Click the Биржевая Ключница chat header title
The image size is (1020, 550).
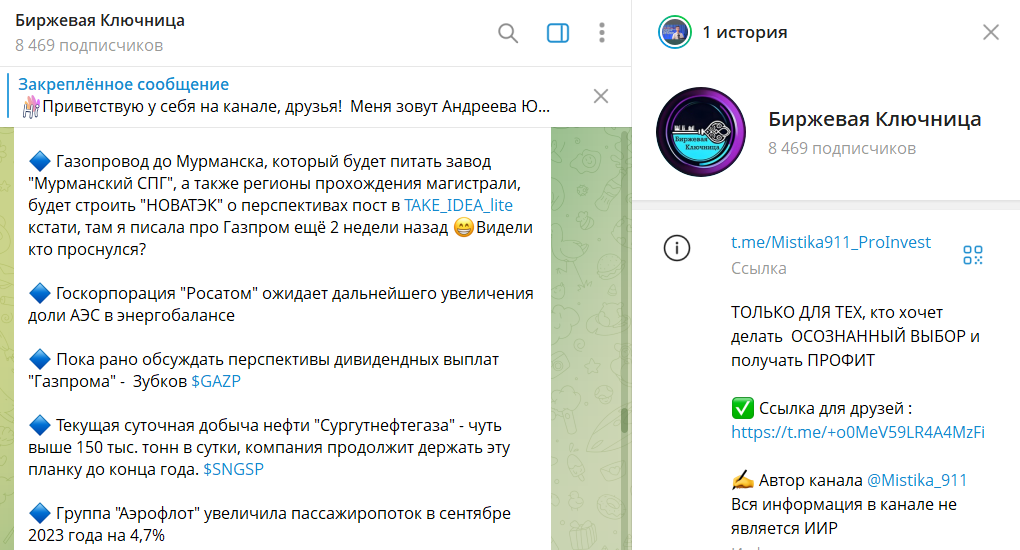click(x=100, y=20)
